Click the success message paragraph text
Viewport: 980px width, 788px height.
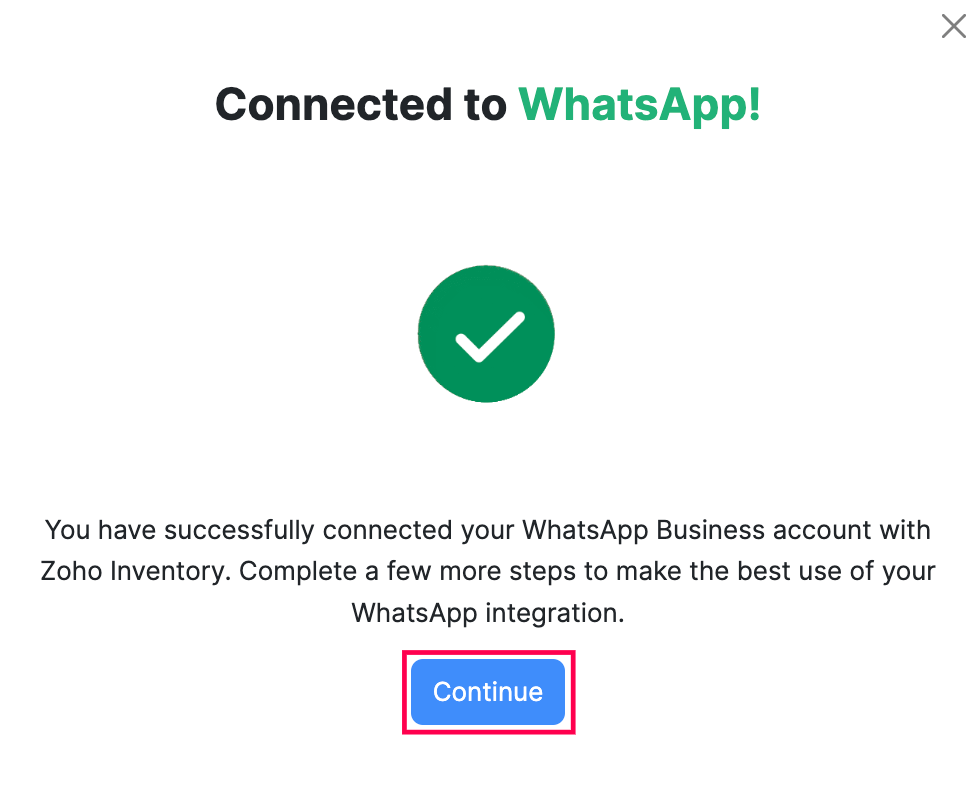[x=488, y=571]
